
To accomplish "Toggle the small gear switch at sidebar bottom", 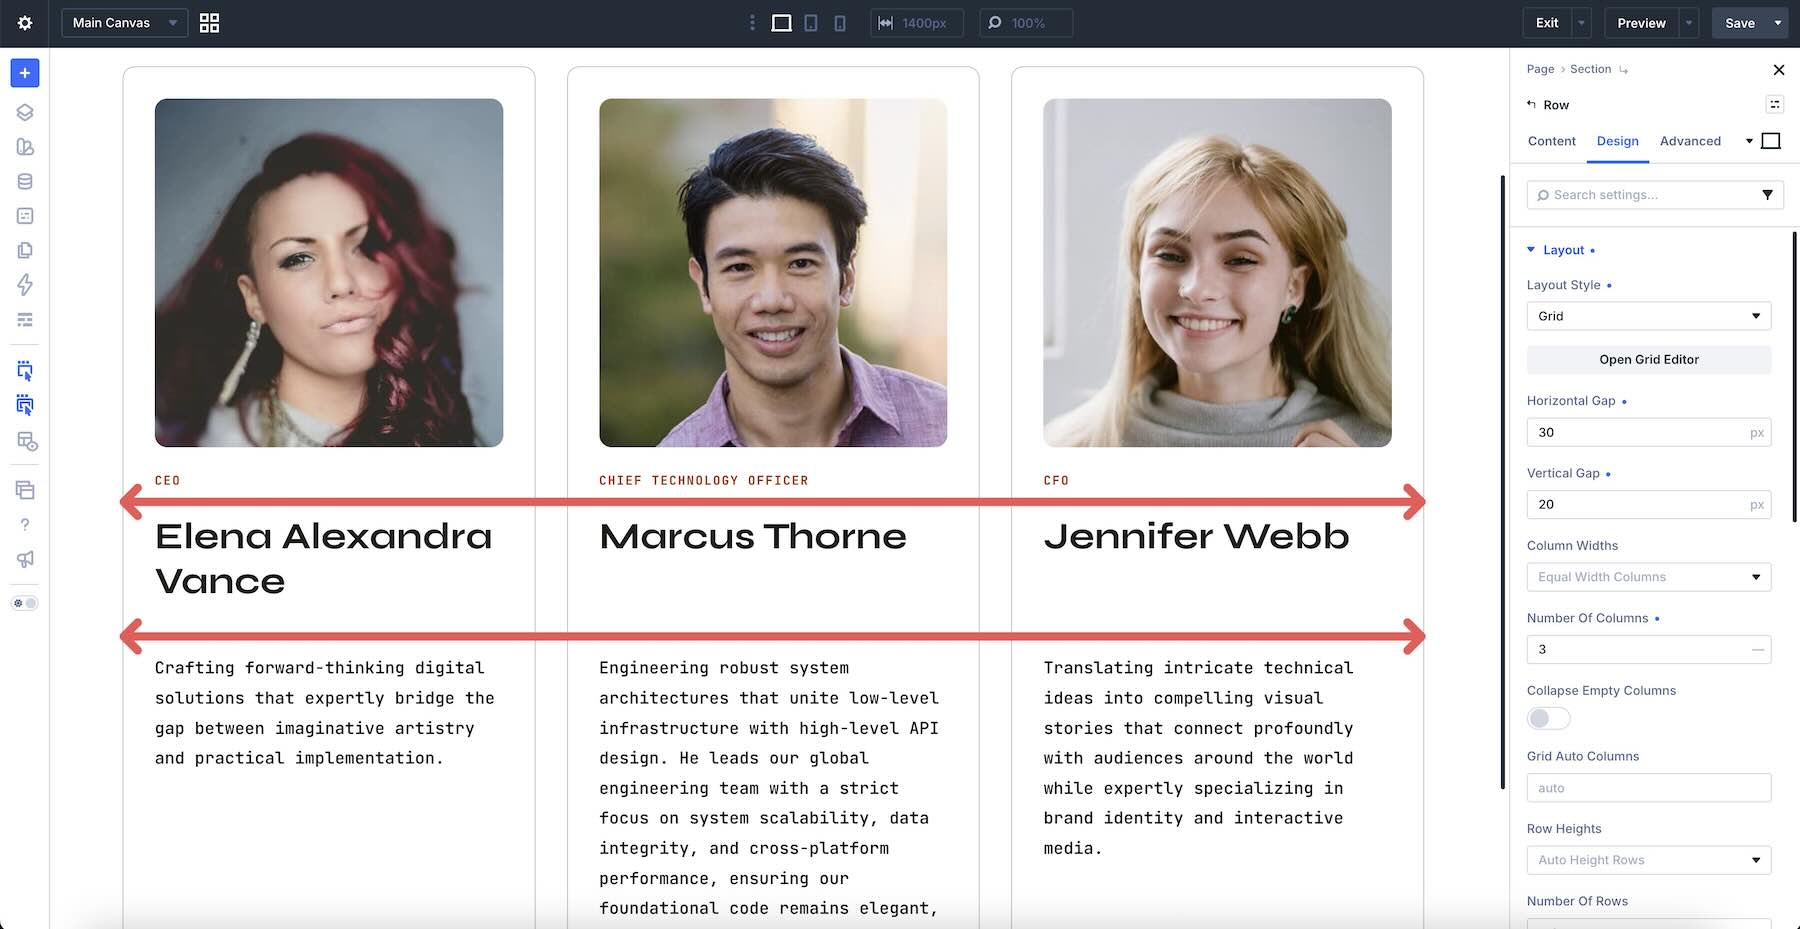I will (25, 603).
